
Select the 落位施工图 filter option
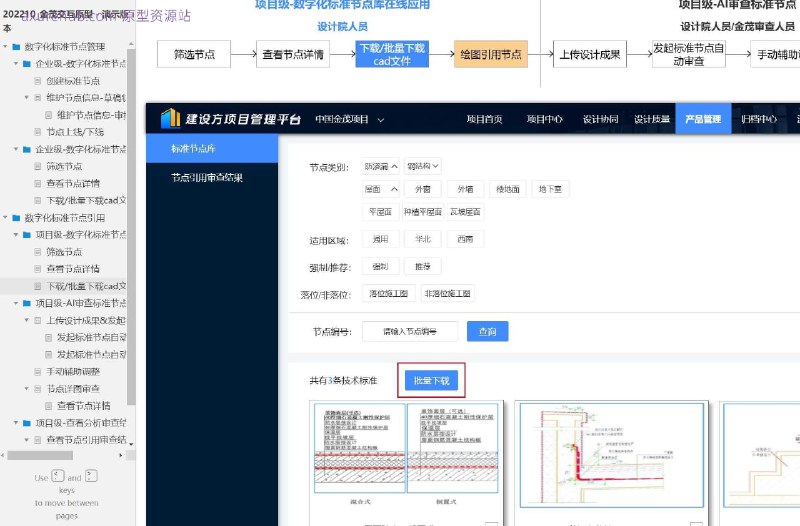pyautogui.click(x=388, y=293)
